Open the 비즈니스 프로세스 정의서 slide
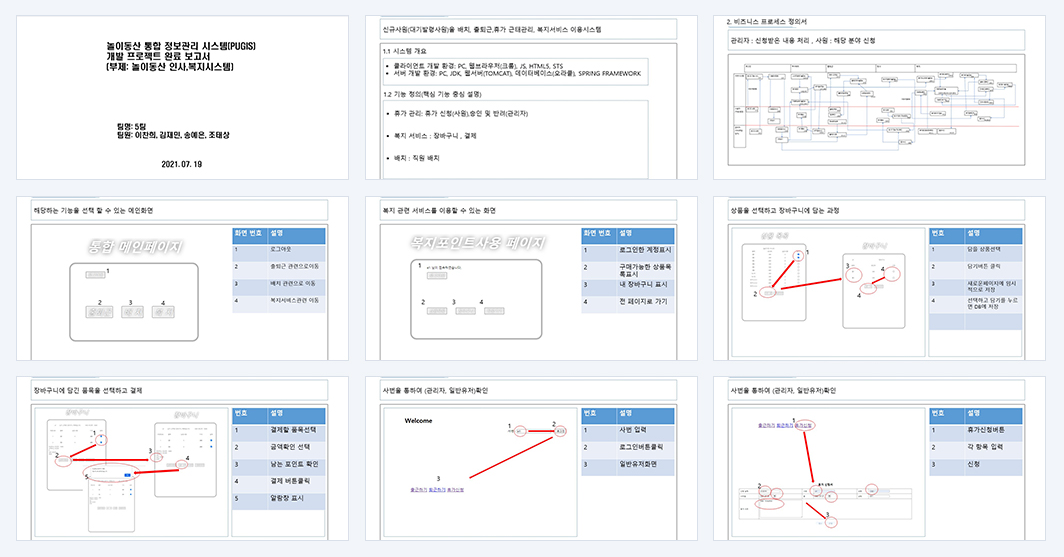 coord(879,98)
